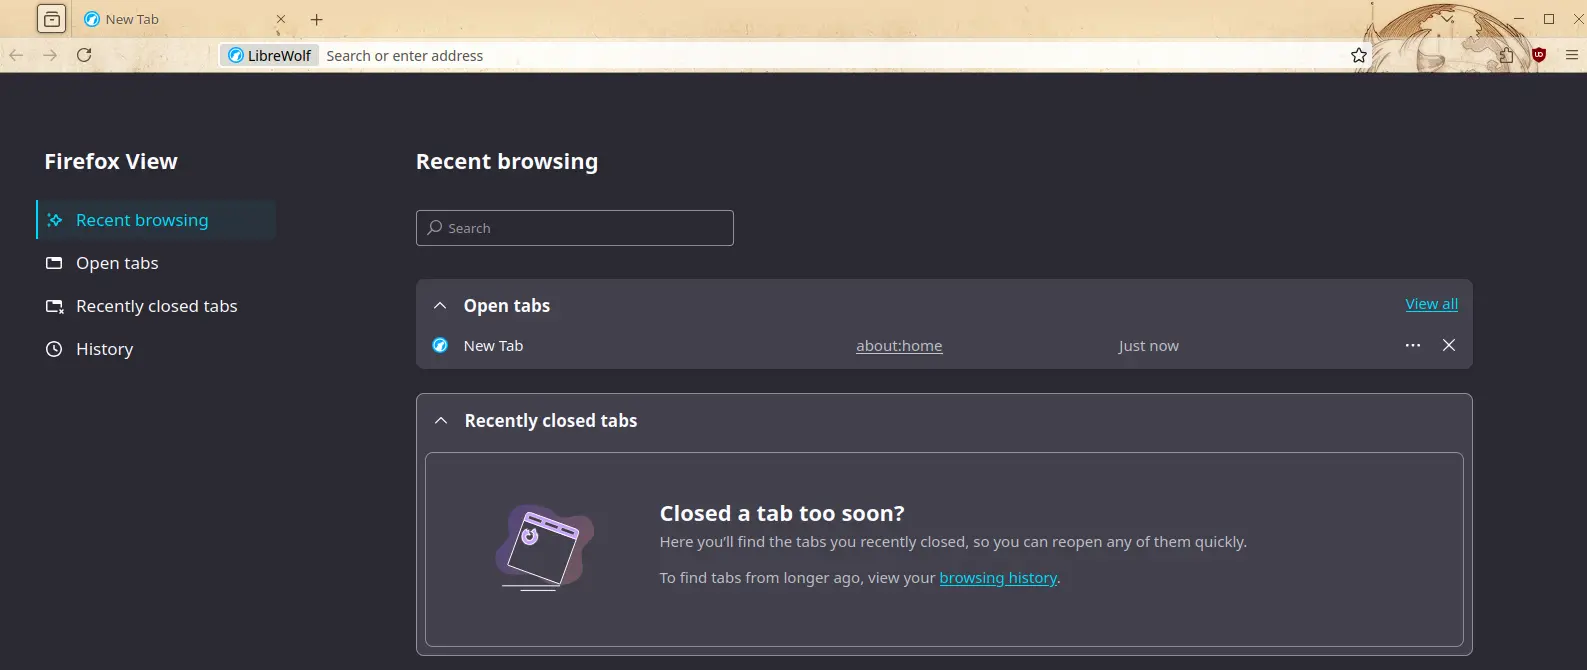Click the LibreWolf identity box
Viewport: 1587px width, 670px height.
[x=269, y=55]
